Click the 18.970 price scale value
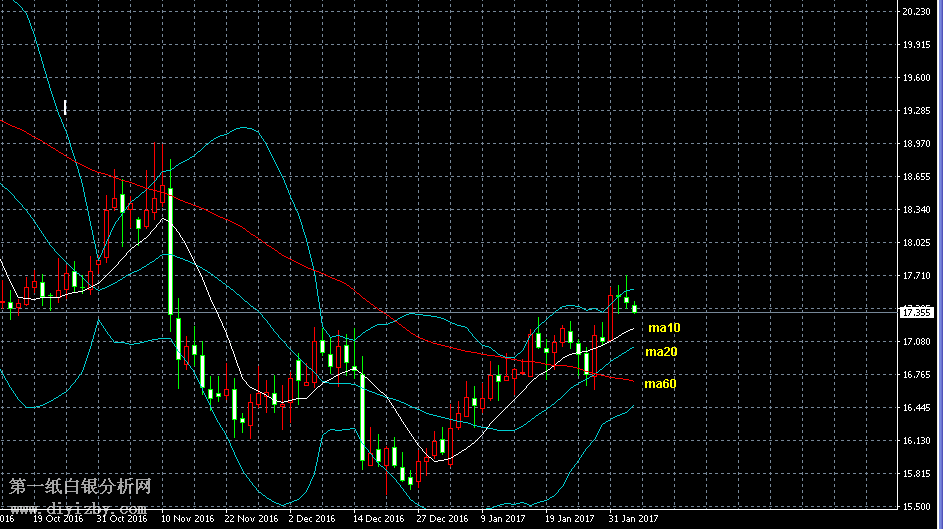943x529 pixels. pos(917,144)
